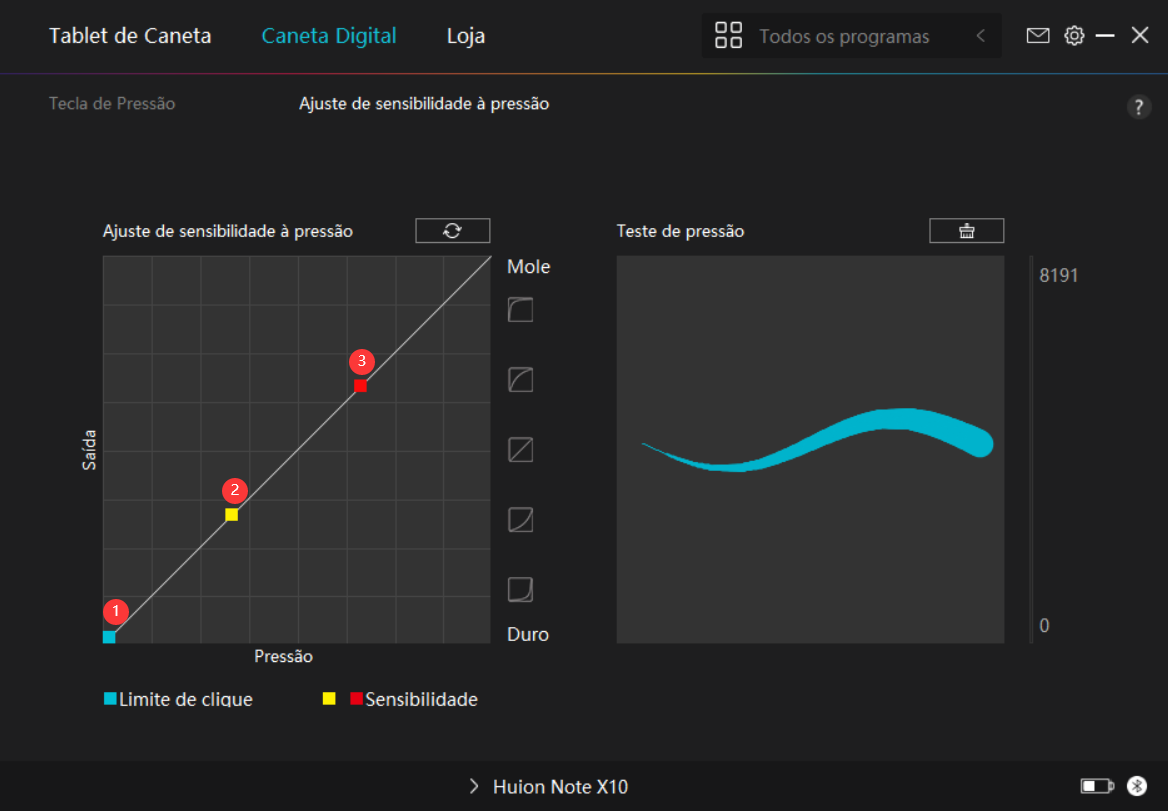Open the settings gear icon
Screen dimensions: 1168x811
[x=1074, y=36]
